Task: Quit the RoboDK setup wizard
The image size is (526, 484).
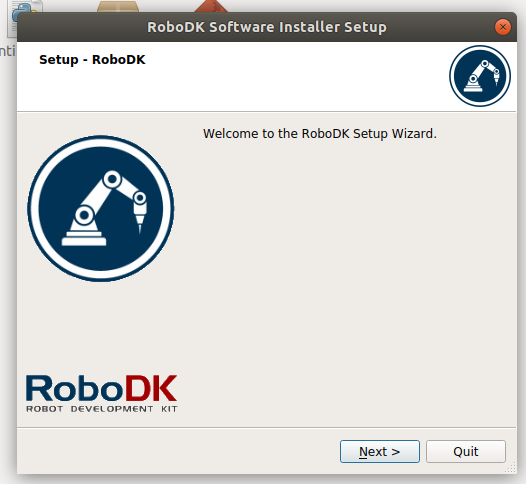Action: pos(466,451)
